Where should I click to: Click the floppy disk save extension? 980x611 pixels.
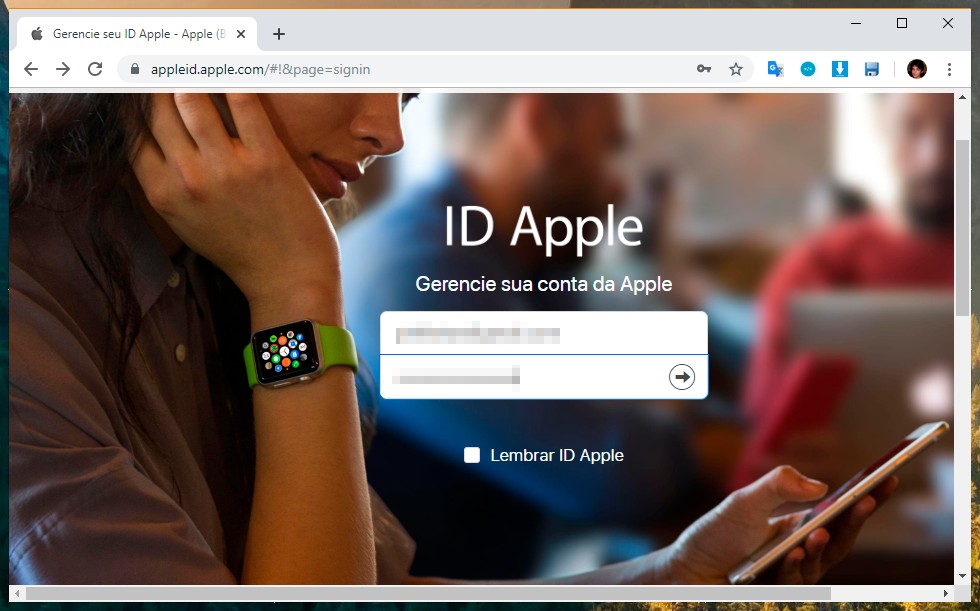coord(872,69)
